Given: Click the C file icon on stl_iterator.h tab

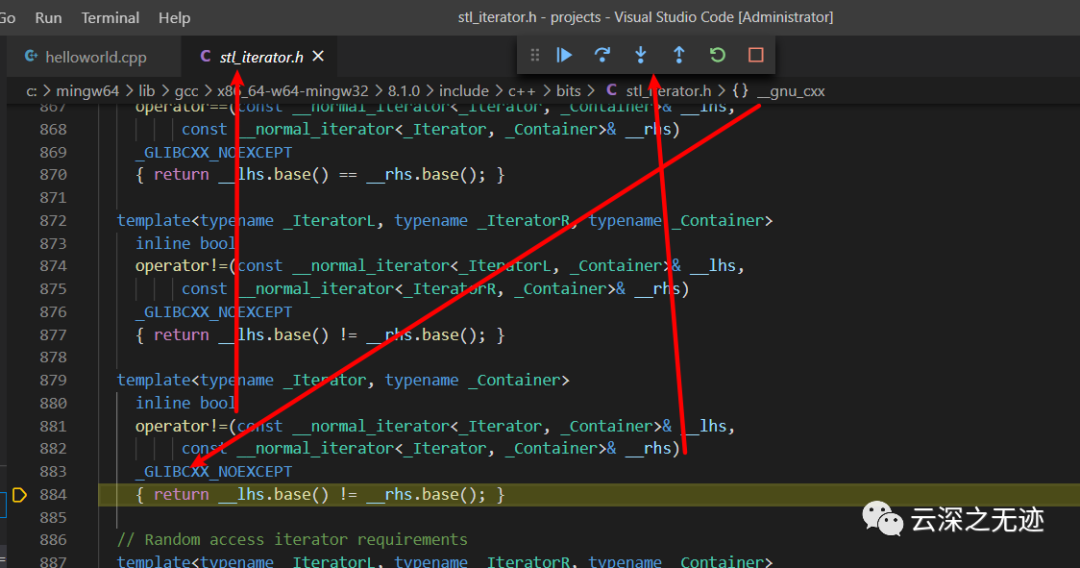Looking at the screenshot, I should 205,56.
